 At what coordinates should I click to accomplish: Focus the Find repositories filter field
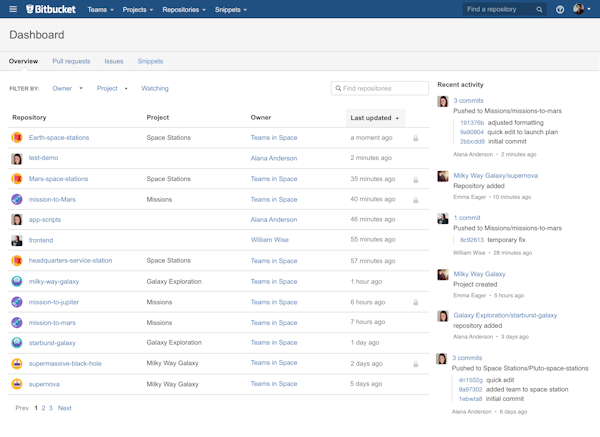coord(380,88)
